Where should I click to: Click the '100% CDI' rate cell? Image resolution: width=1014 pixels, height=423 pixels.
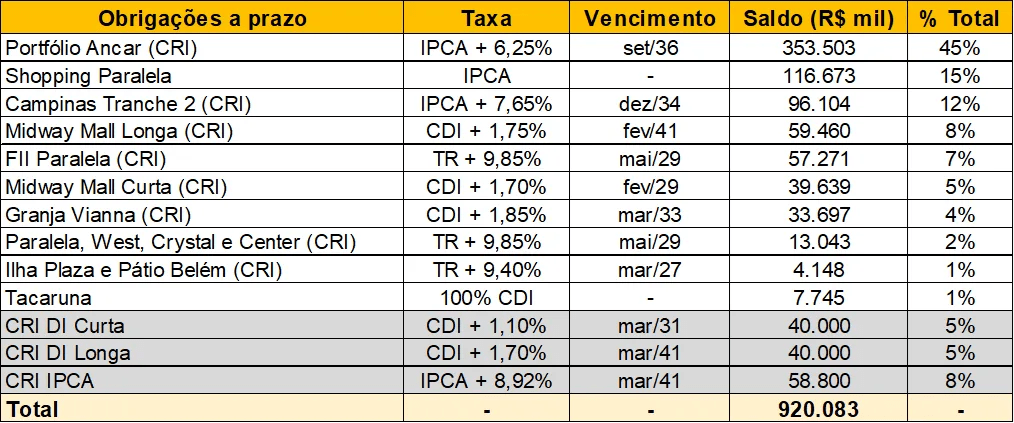487,297
